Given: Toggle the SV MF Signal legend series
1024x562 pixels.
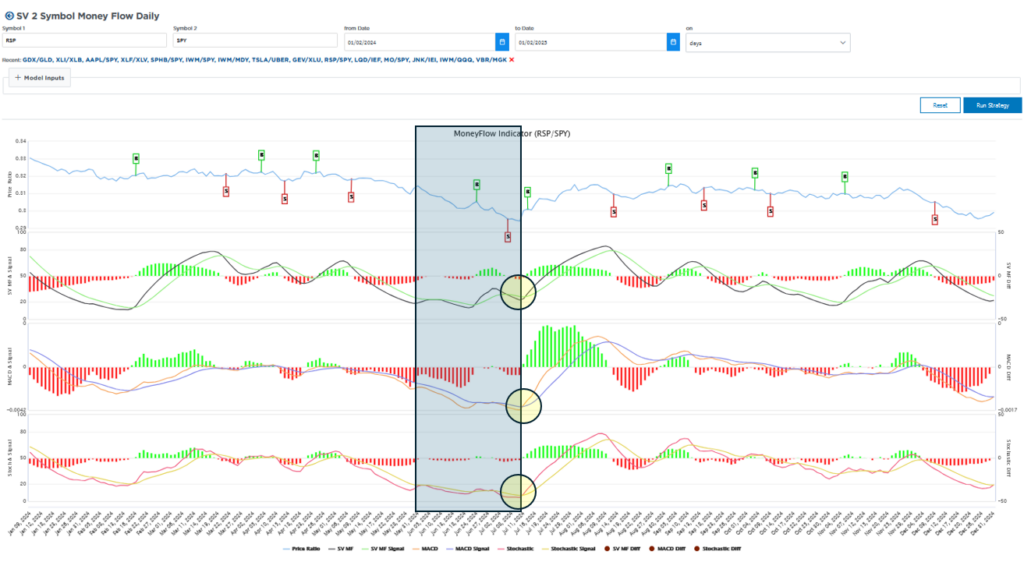Looking at the screenshot, I should (x=383, y=548).
